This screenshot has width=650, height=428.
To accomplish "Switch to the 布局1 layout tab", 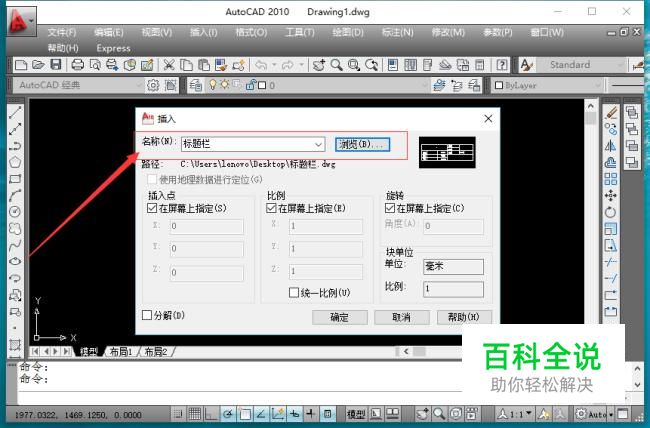I will click(x=121, y=352).
